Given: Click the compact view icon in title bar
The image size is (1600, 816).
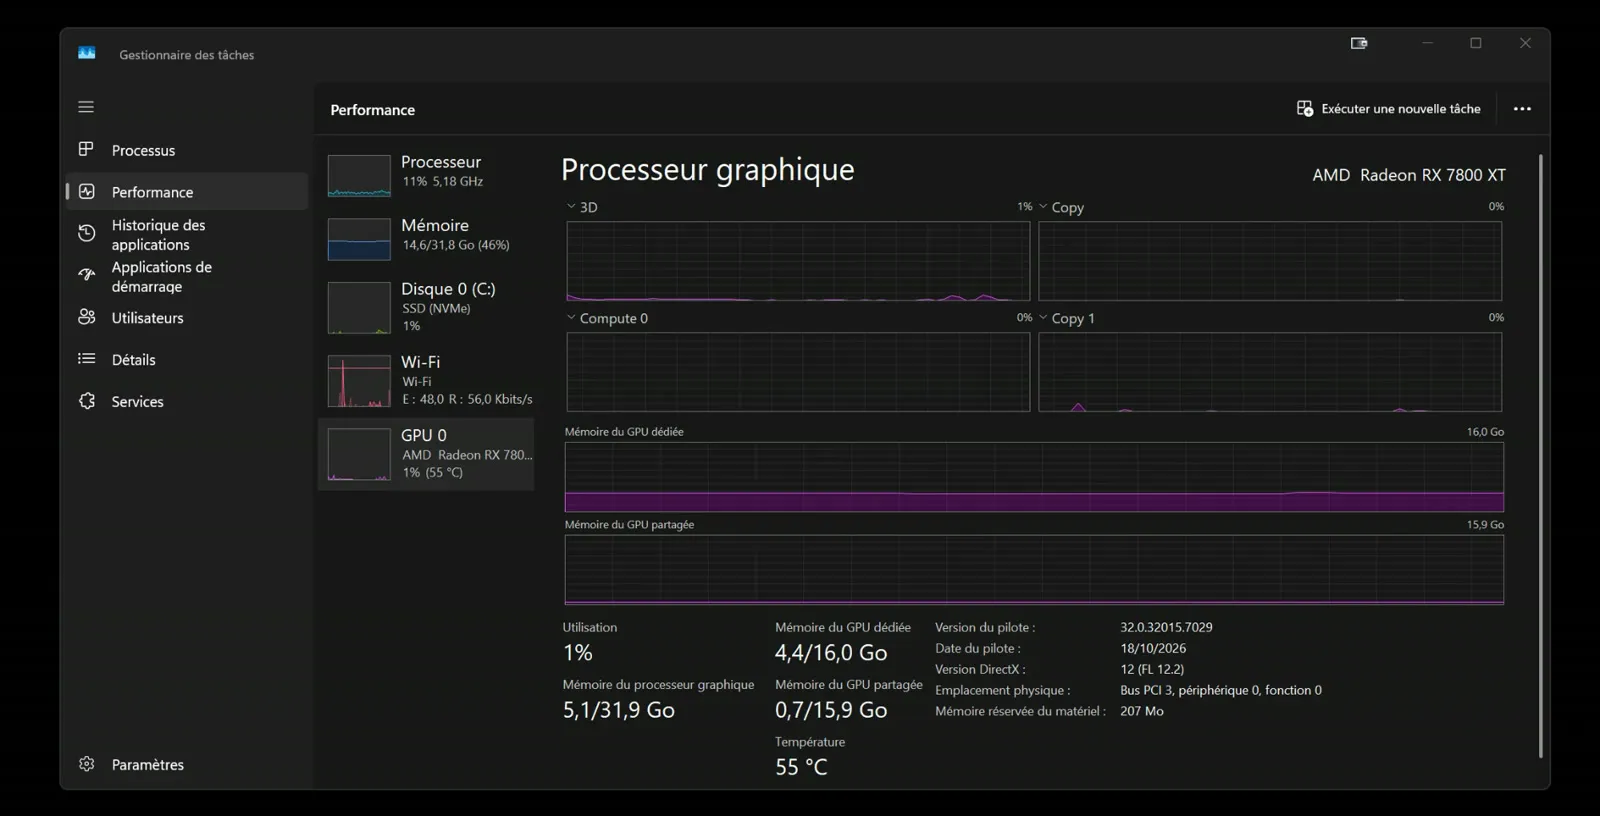Looking at the screenshot, I should pos(1359,43).
